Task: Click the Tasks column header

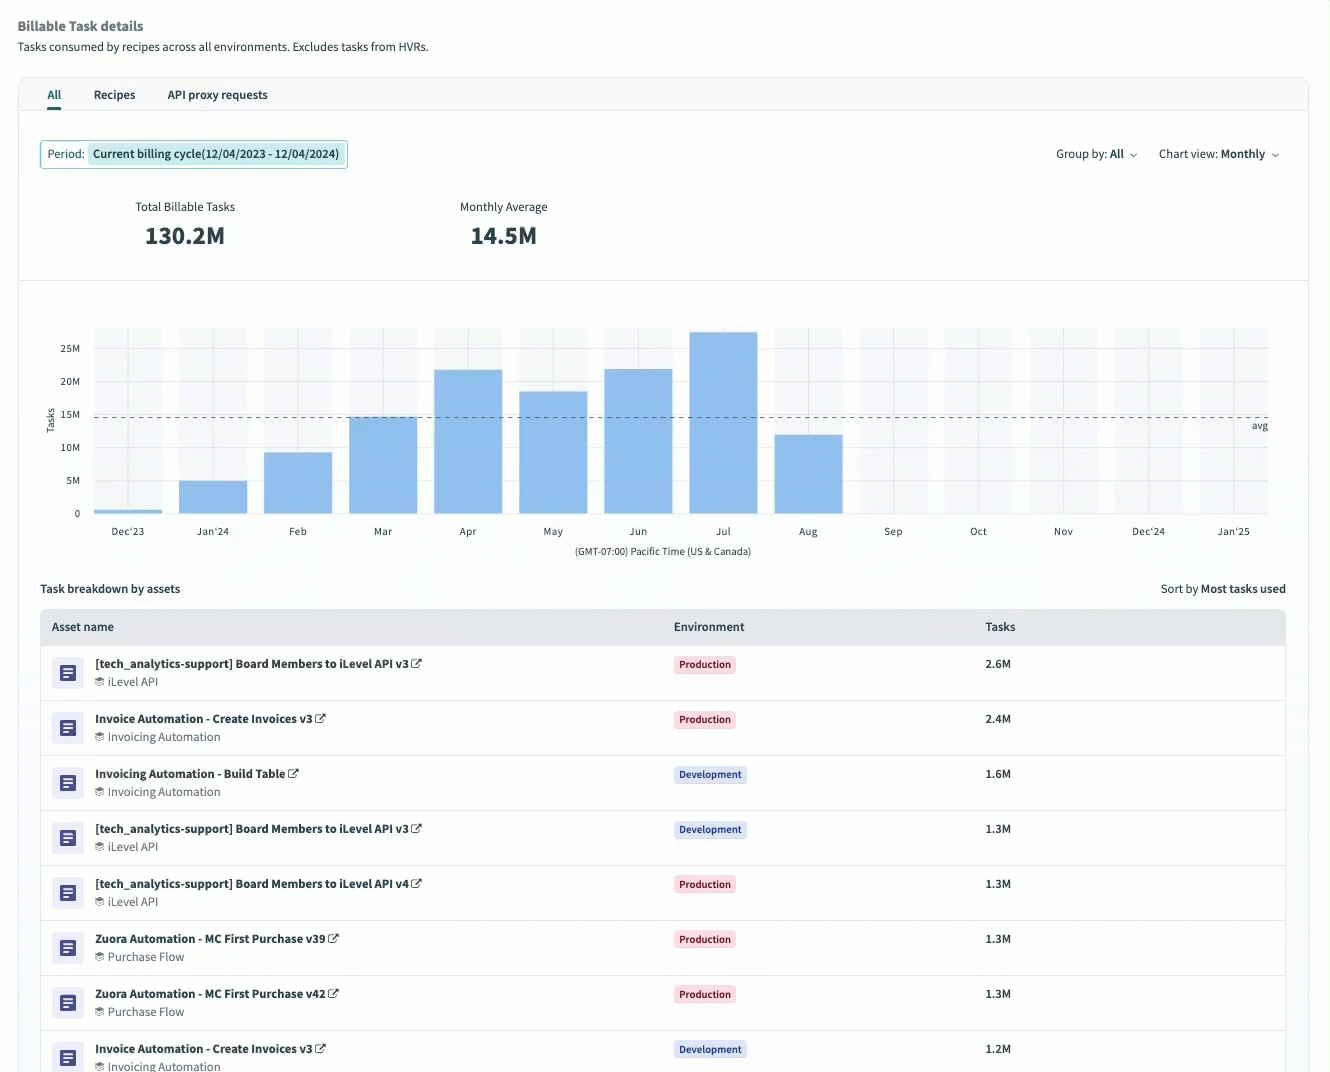Action: [1000, 627]
